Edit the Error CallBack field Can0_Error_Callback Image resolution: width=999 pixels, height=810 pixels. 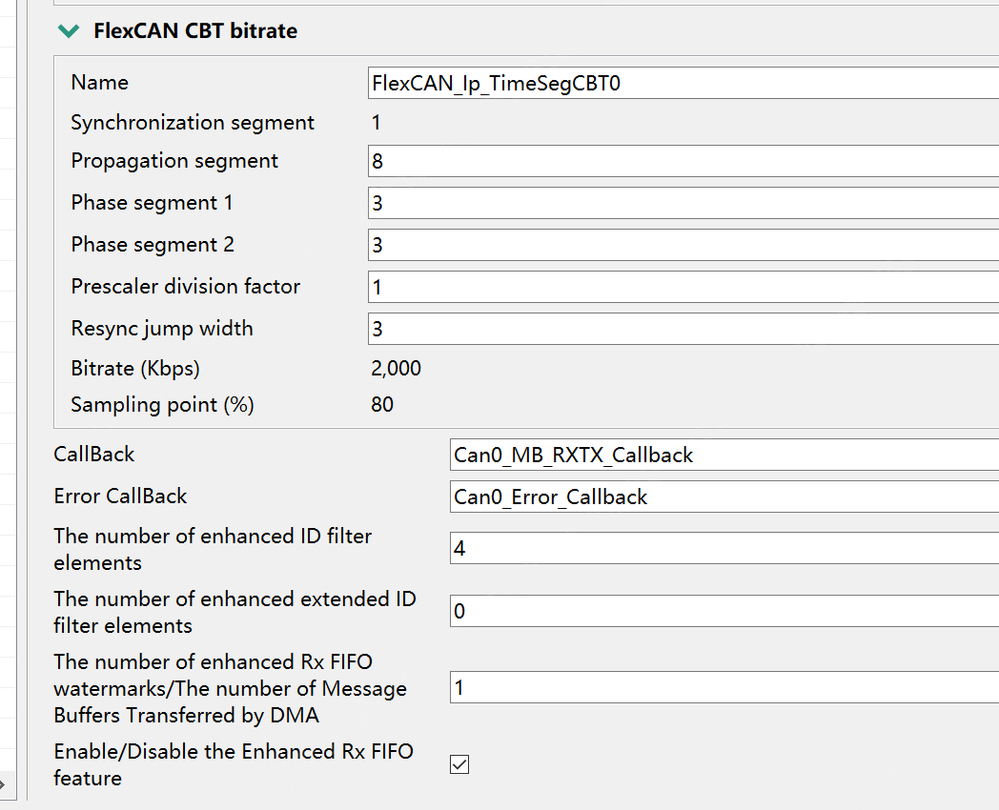650,496
